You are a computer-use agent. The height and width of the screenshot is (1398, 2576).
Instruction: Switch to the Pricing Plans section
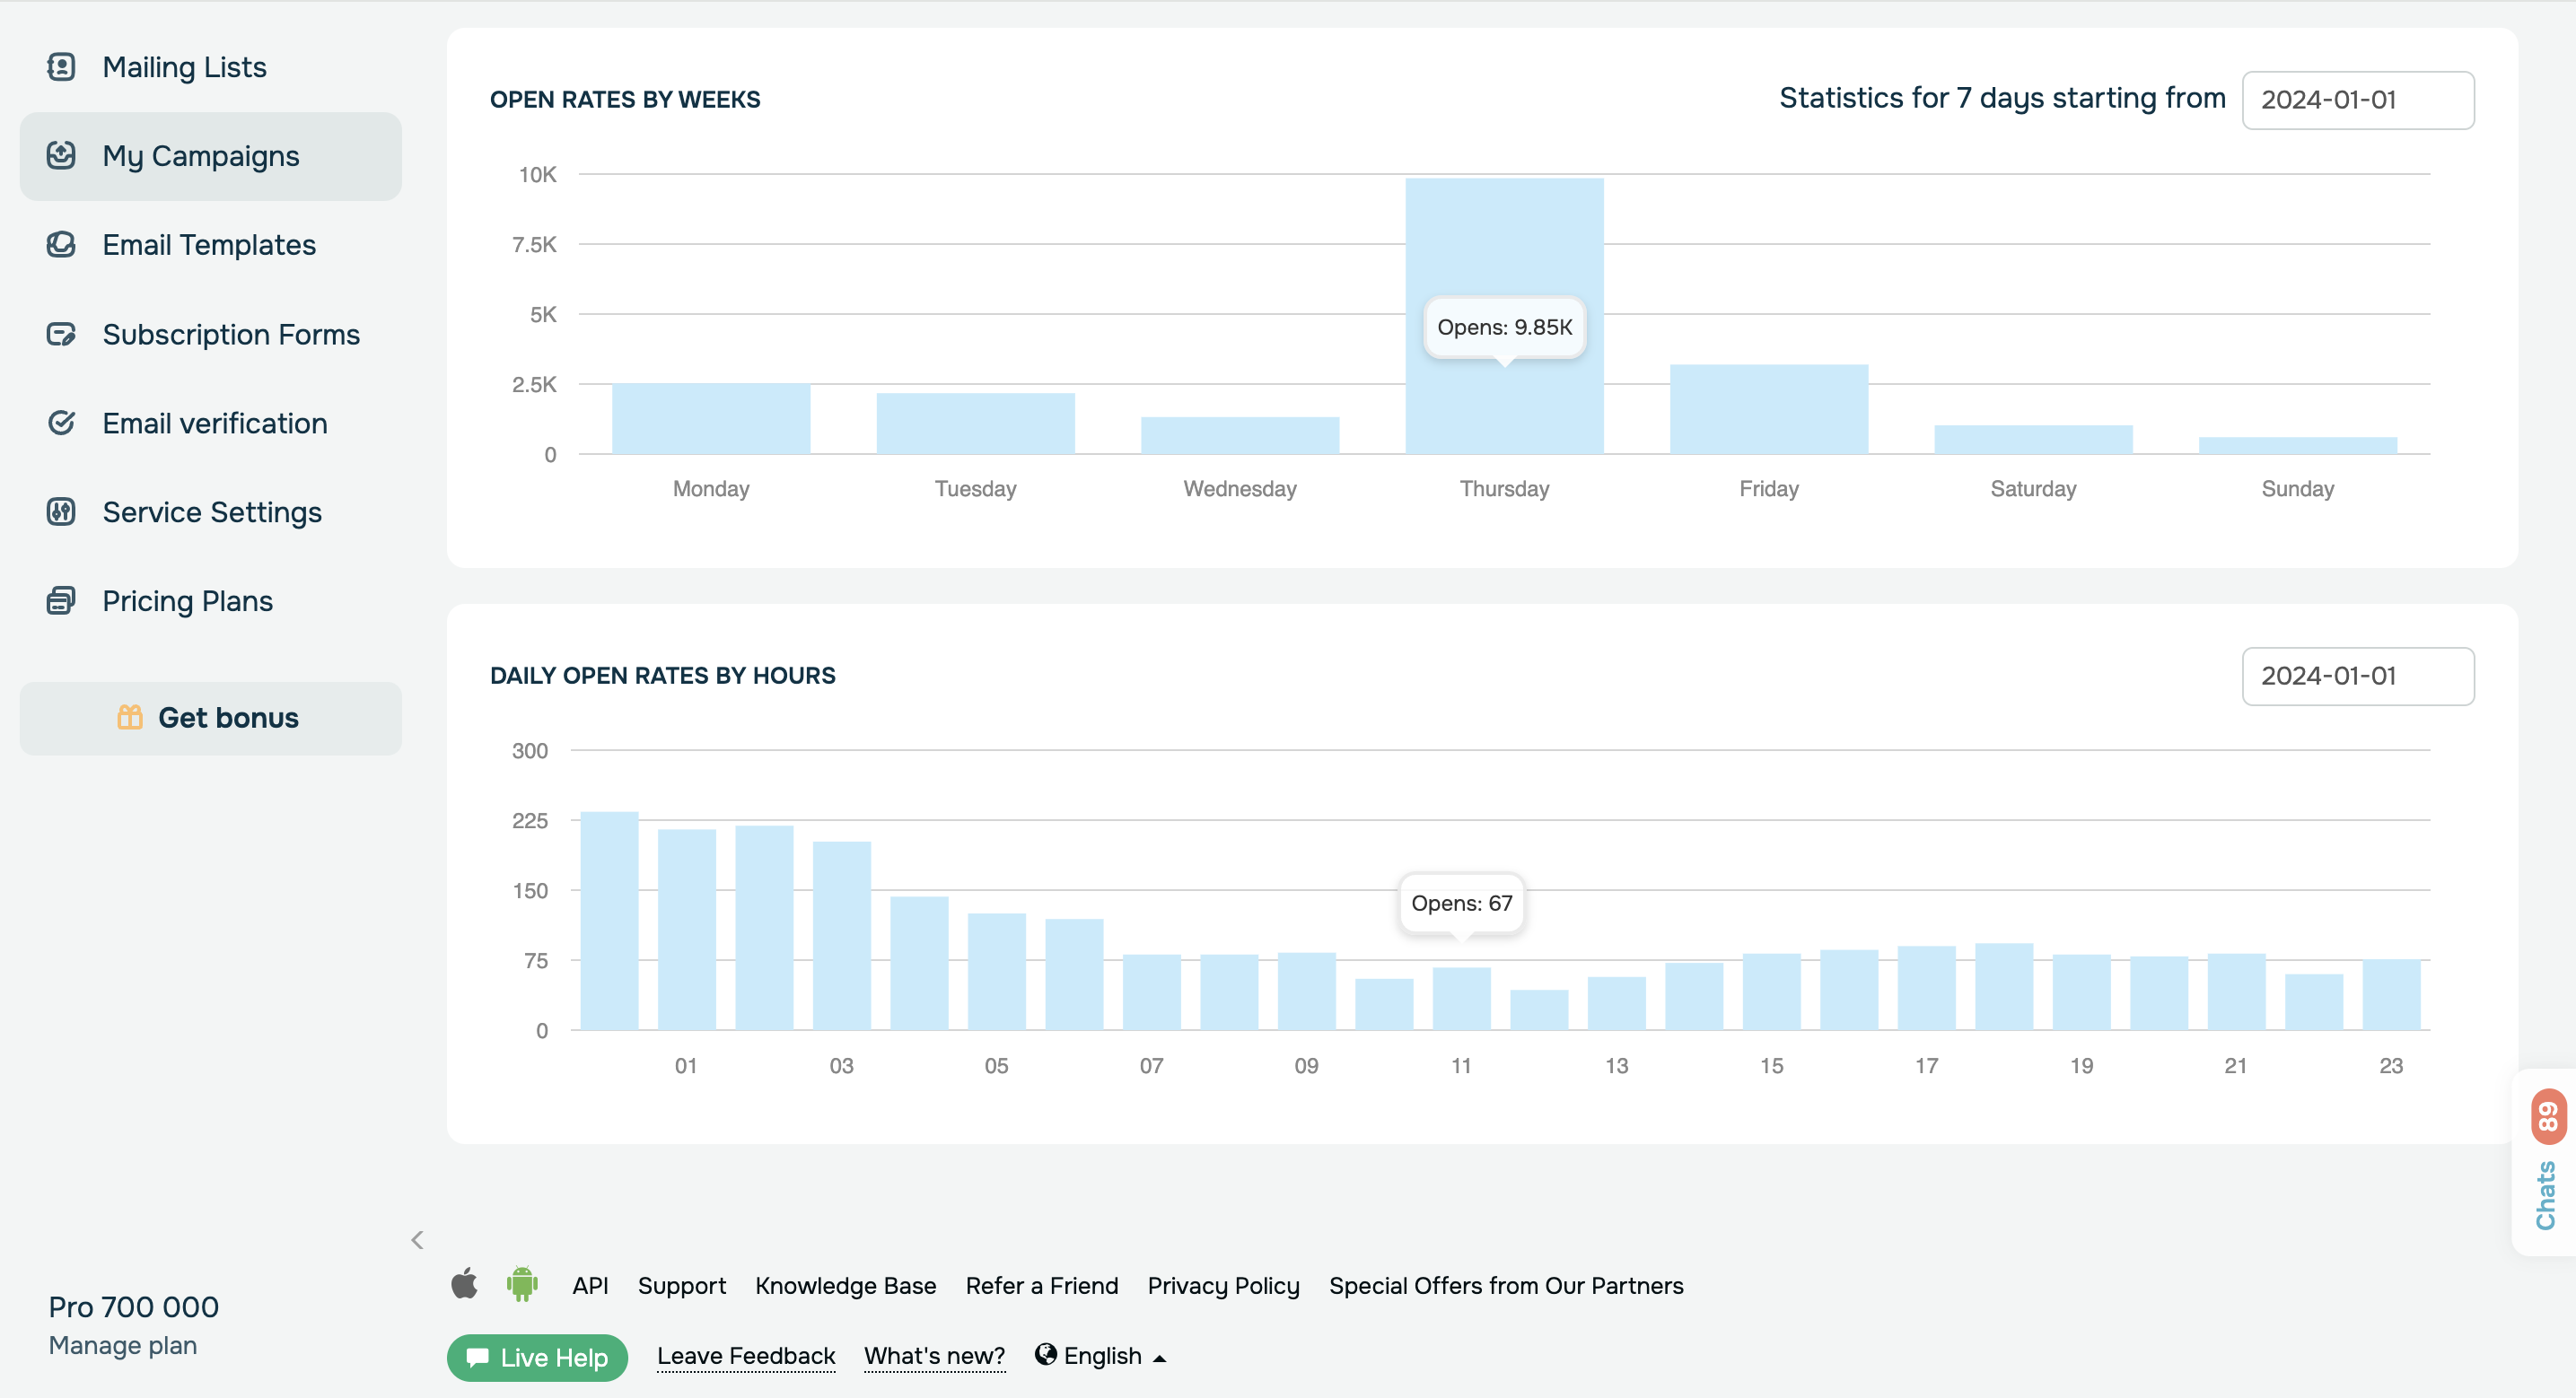[x=187, y=601]
